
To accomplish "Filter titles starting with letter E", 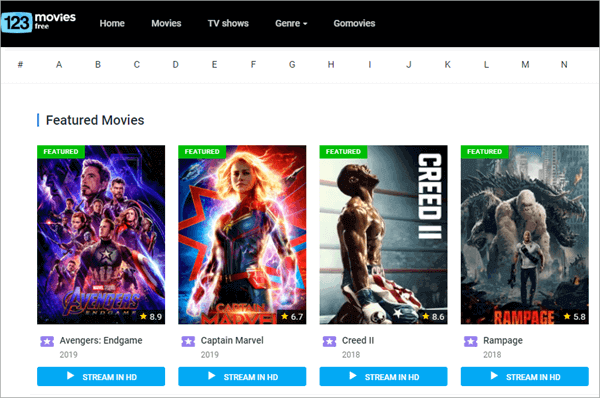I will pos(214,64).
